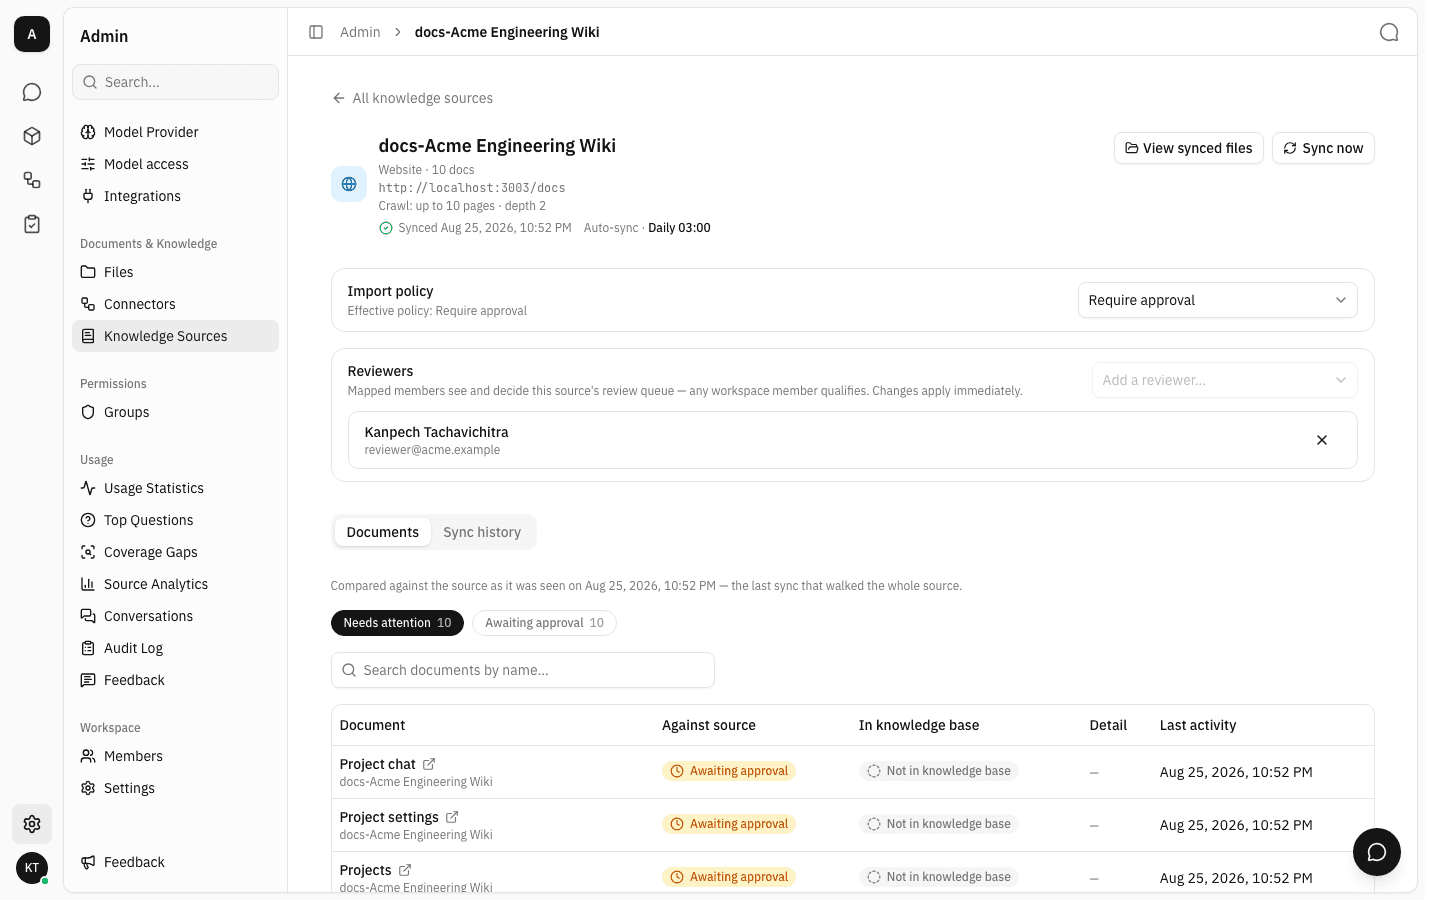Switch to Documents tab
The image size is (1440, 900).
click(x=382, y=532)
